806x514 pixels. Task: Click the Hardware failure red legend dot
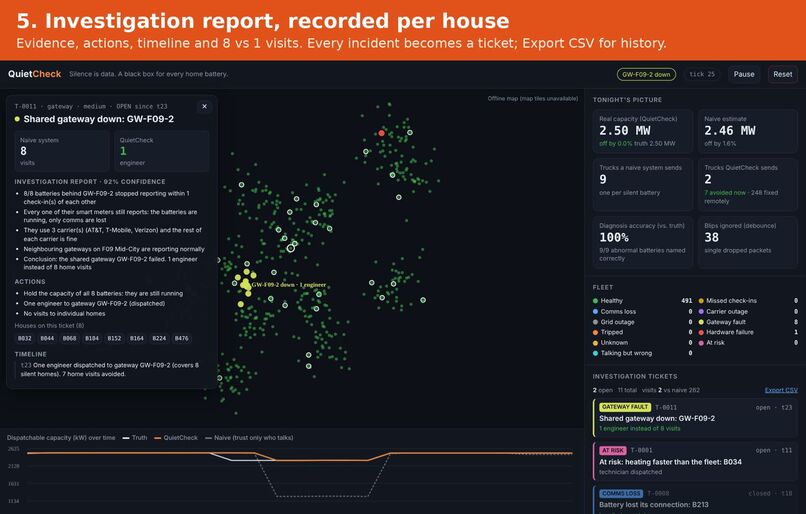point(701,332)
